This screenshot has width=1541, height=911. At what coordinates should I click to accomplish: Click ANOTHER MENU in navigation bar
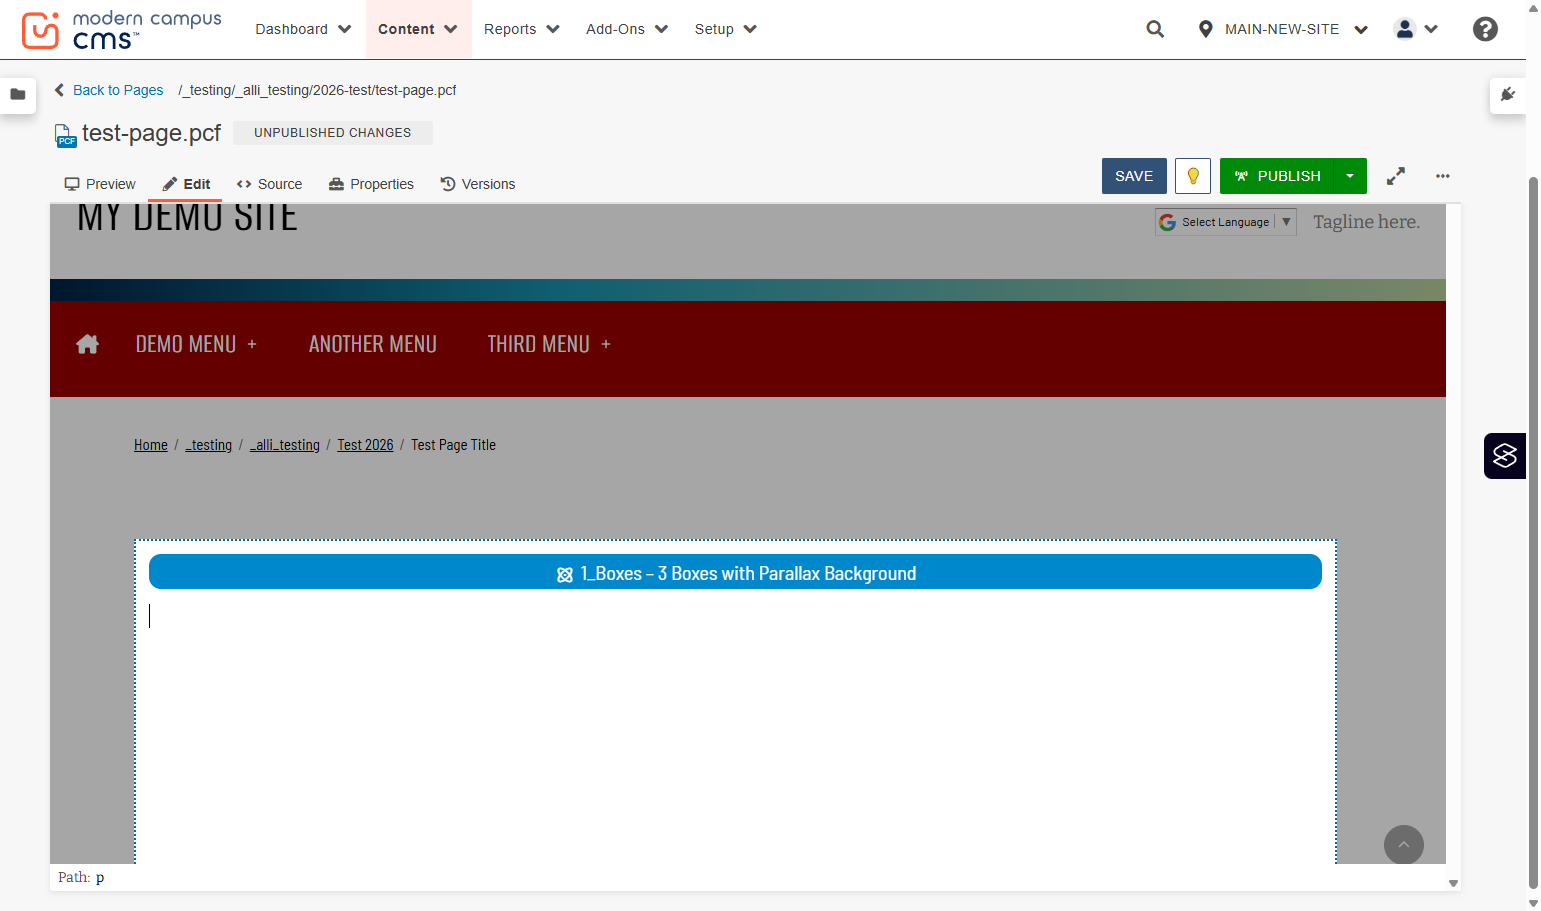point(373,344)
